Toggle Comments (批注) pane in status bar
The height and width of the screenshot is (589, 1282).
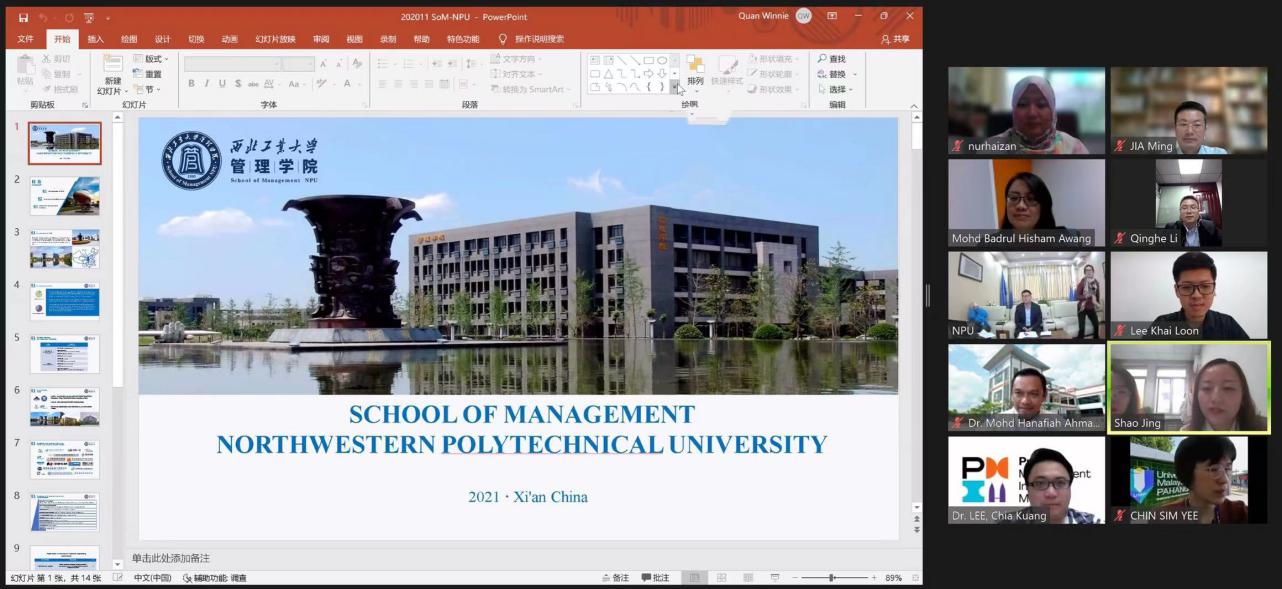[656, 578]
